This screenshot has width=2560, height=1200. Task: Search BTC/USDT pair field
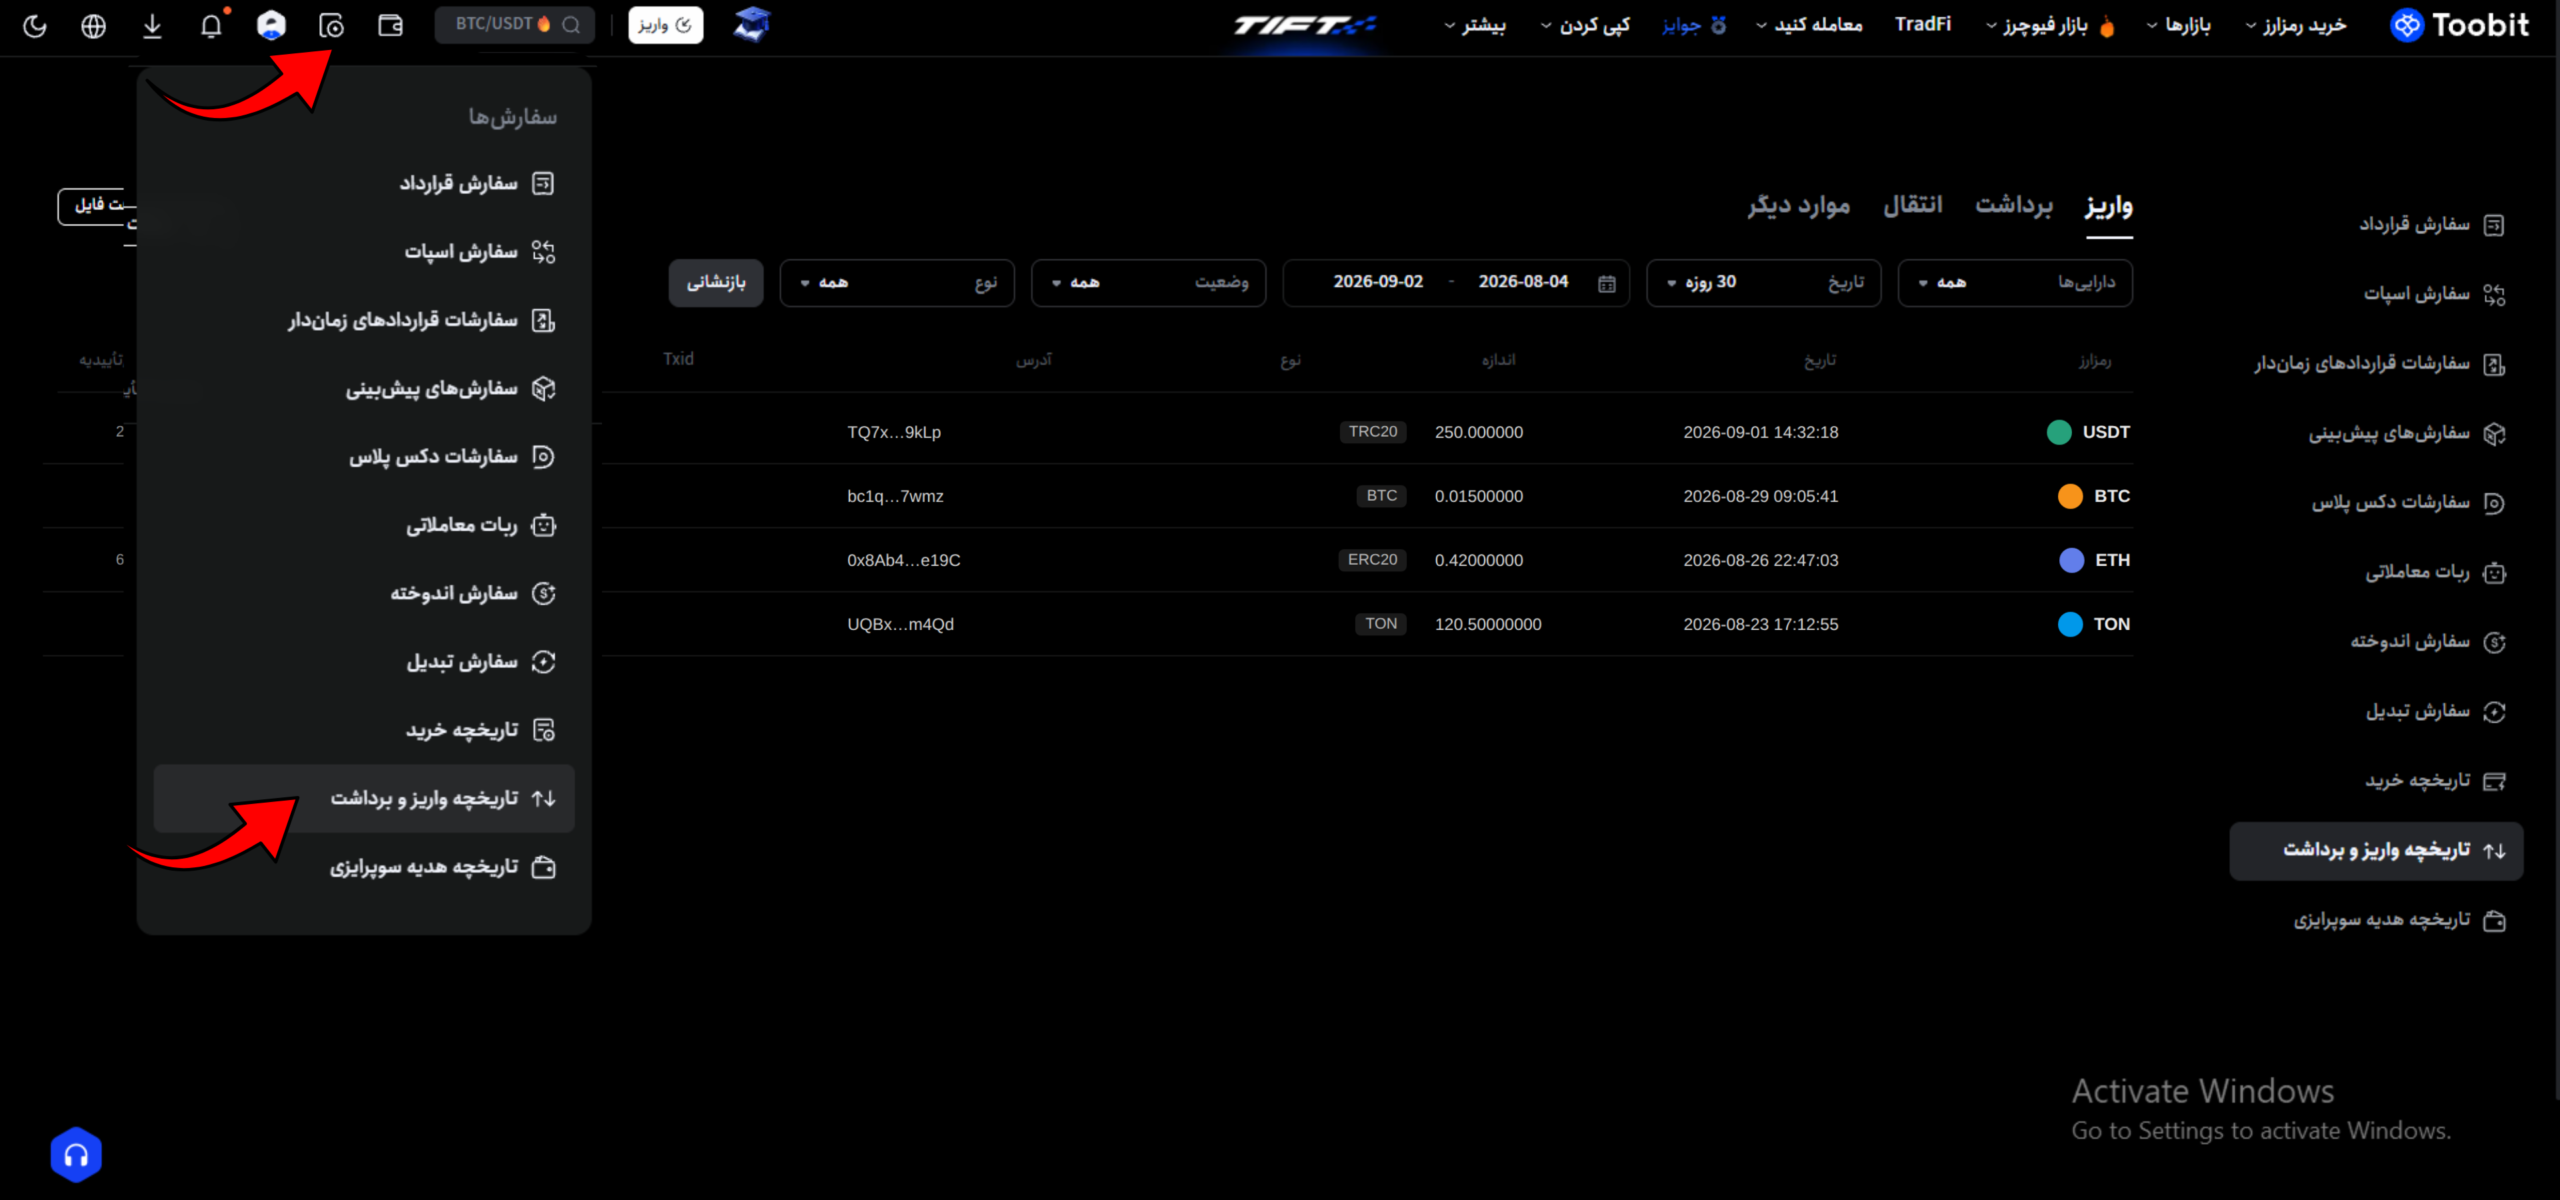click(x=515, y=25)
